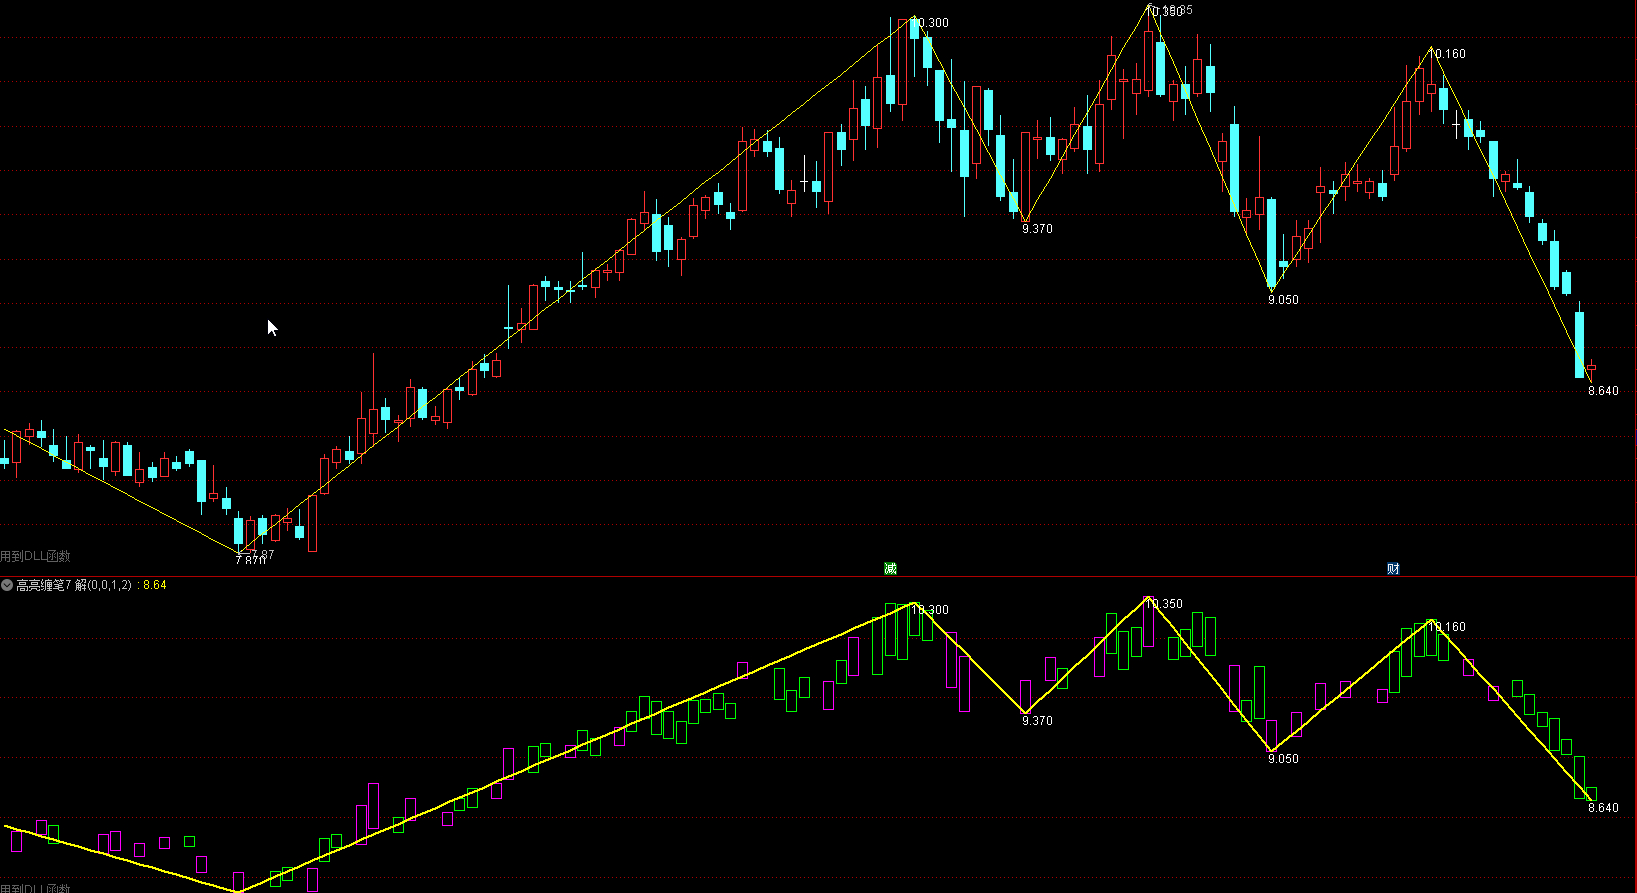Click the green 减 event marker icon
This screenshot has height=893, width=1637.
pyautogui.click(x=890, y=568)
